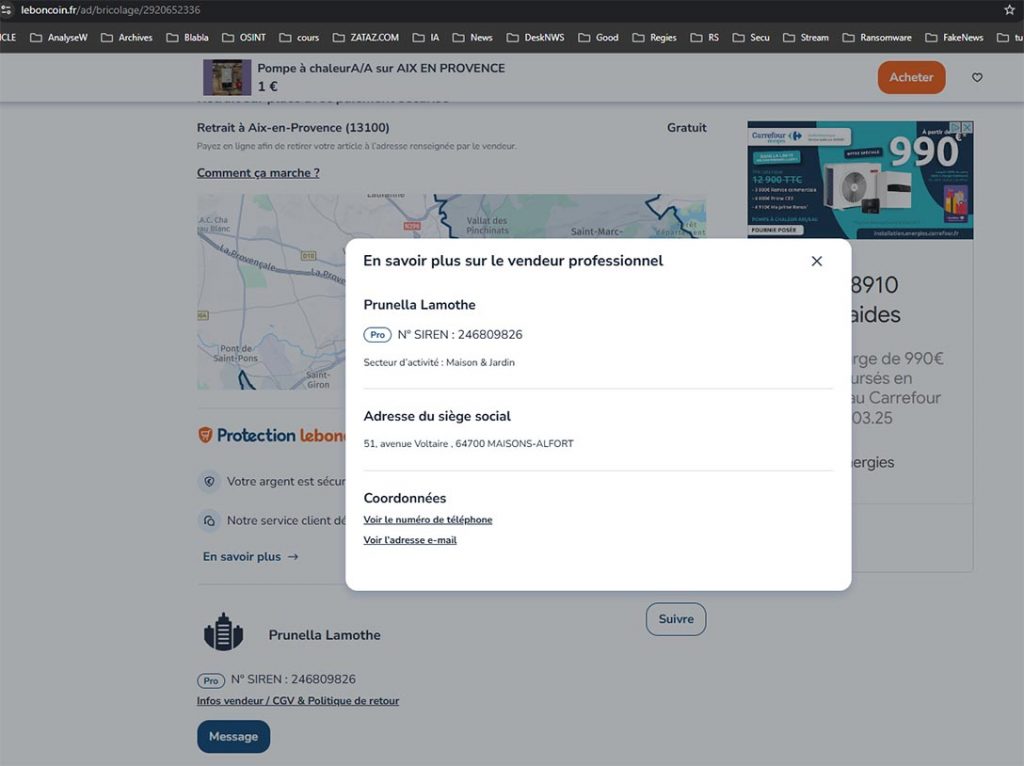The width and height of the screenshot is (1024, 766).
Task: Click the Prunella Lamothe name below the dialog
Action: [x=325, y=635]
